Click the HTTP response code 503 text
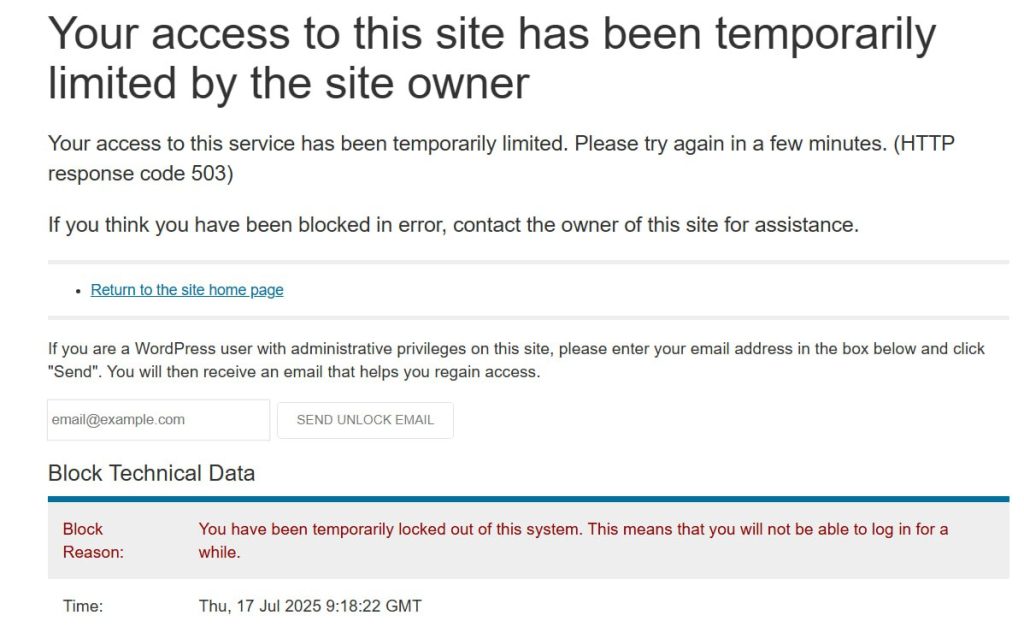Image resolution: width=1024 pixels, height=639 pixels. [x=501, y=158]
